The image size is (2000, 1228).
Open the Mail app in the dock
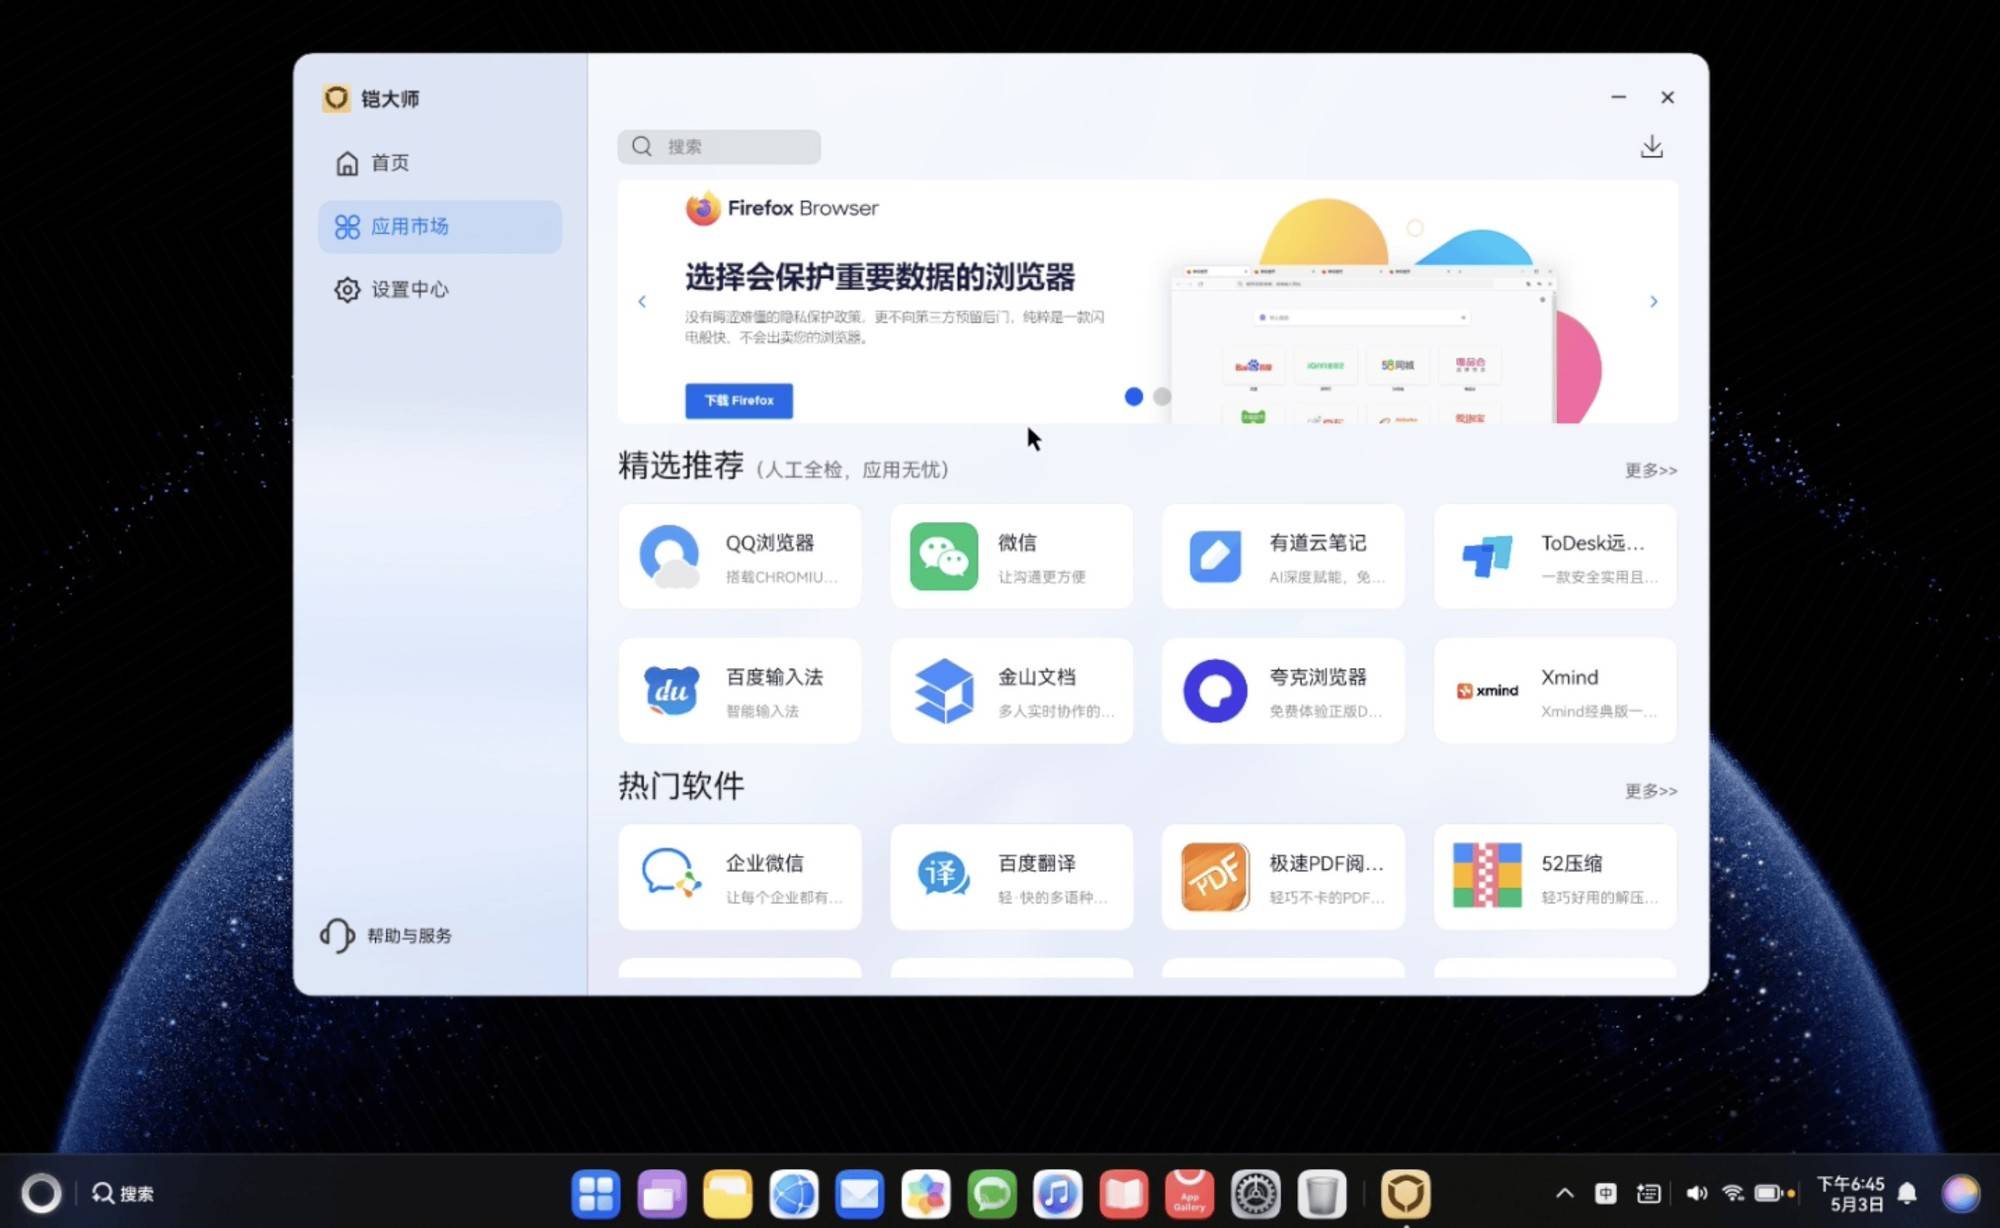coord(860,1193)
